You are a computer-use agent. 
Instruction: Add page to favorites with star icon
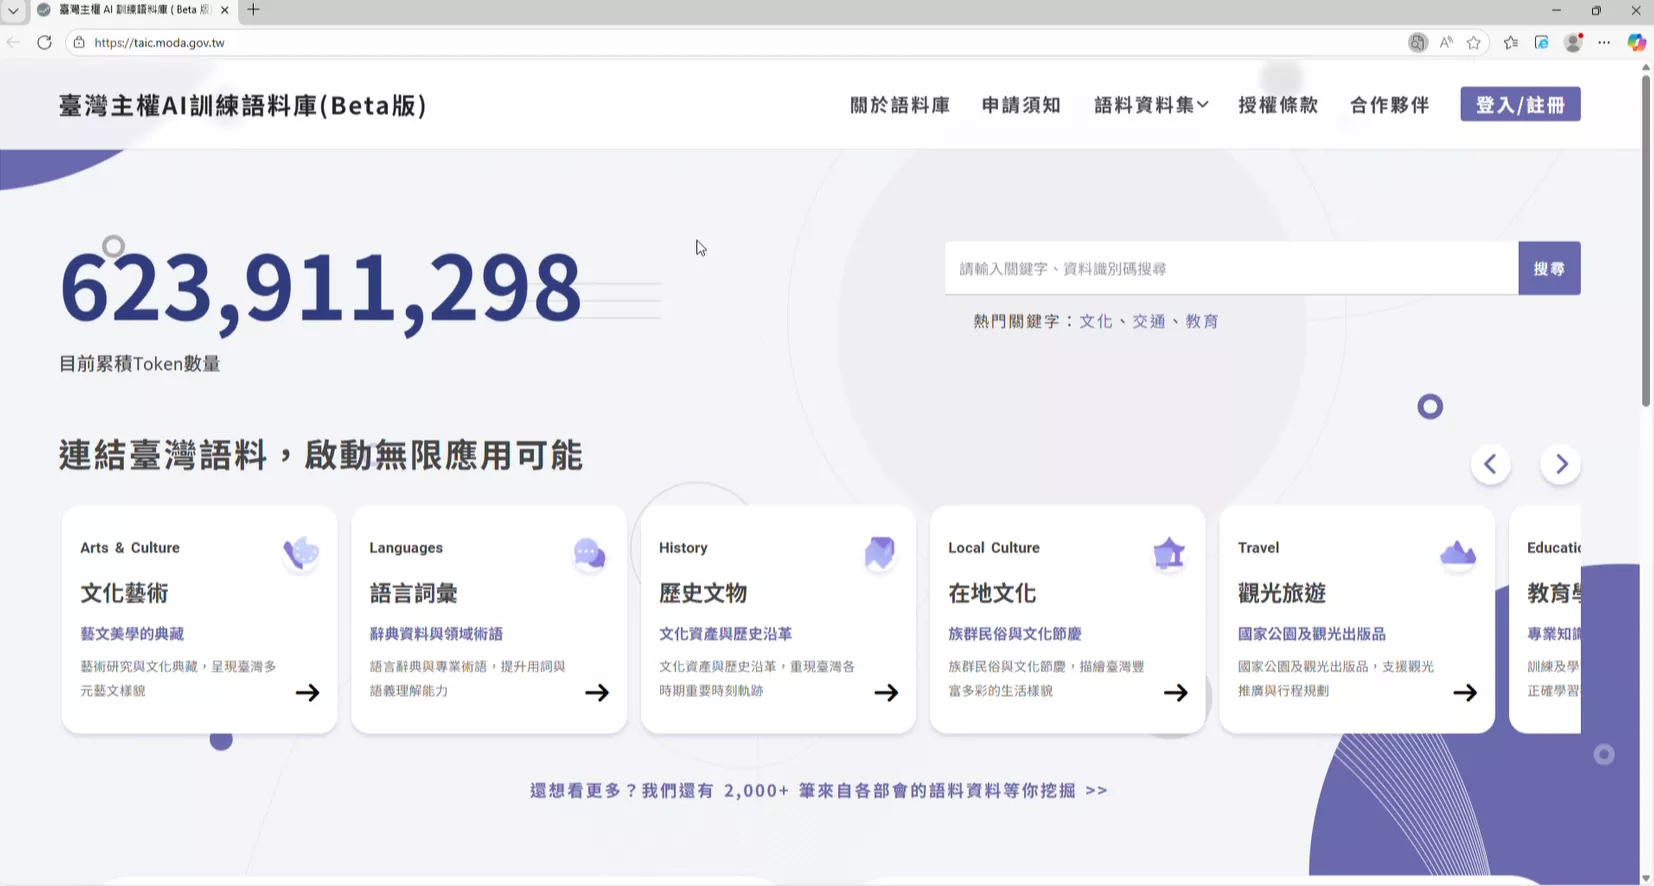pos(1473,42)
